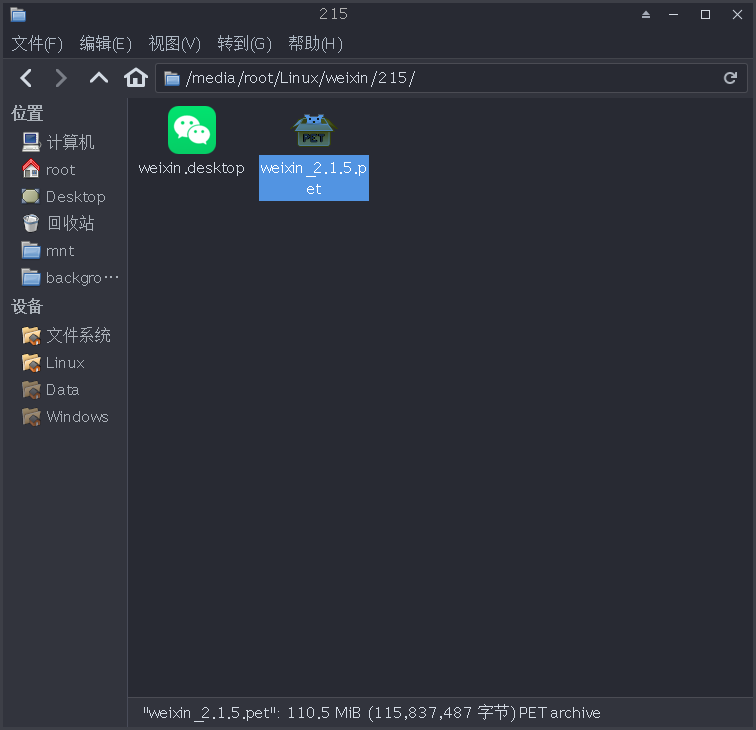This screenshot has width=756, height=730.
Task: Click the 设备 devices header
Action: tap(27, 307)
